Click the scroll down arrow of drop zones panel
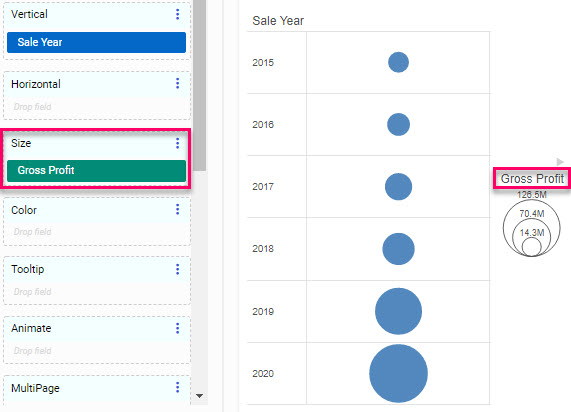The height and width of the screenshot is (412, 571). pos(200,396)
